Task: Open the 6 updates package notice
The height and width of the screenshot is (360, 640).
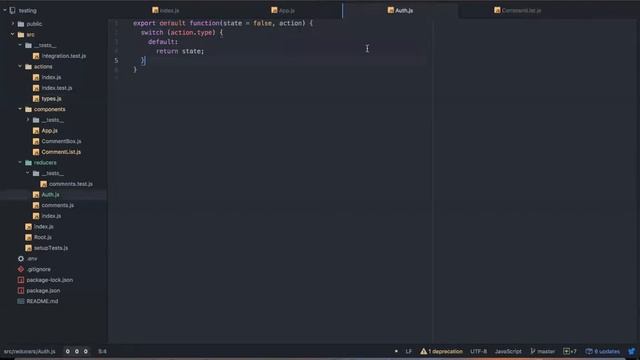Action: tap(602, 351)
